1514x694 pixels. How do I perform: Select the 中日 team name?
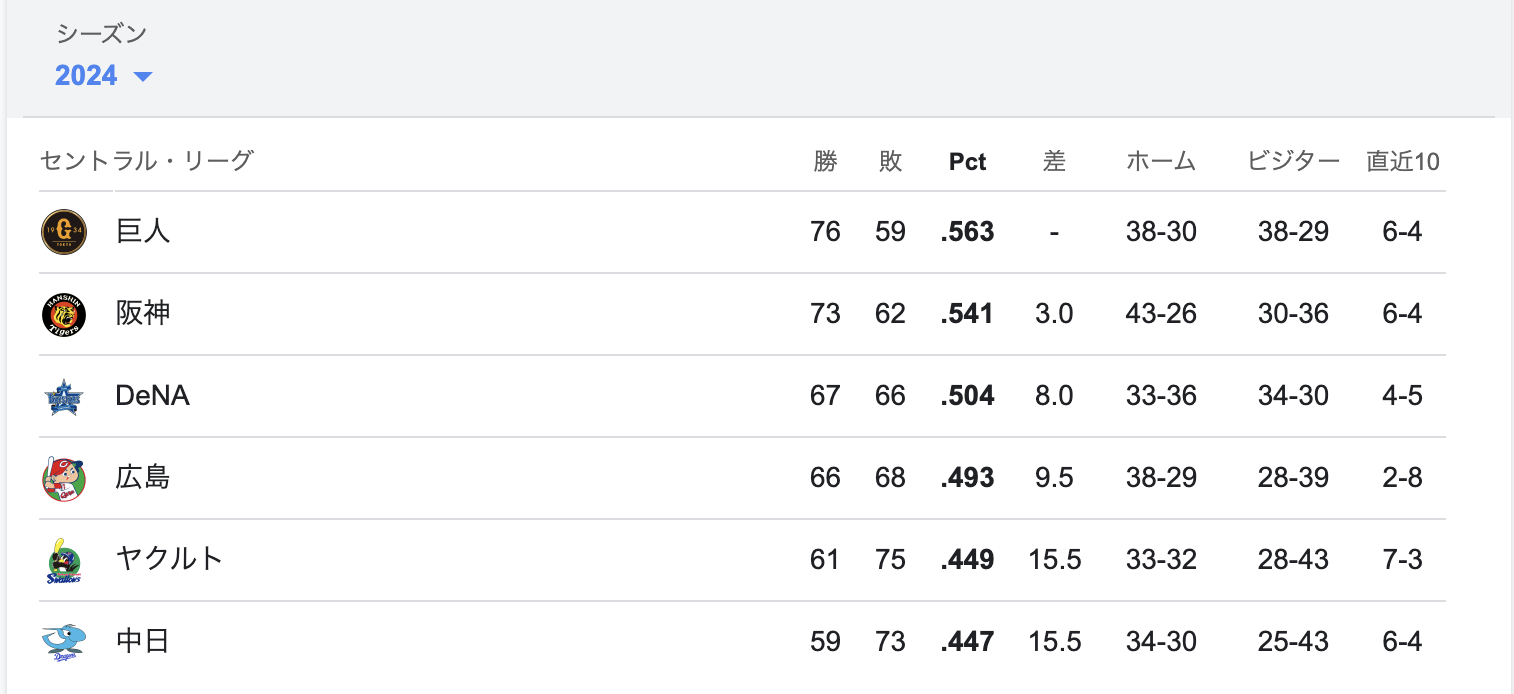coord(143,642)
